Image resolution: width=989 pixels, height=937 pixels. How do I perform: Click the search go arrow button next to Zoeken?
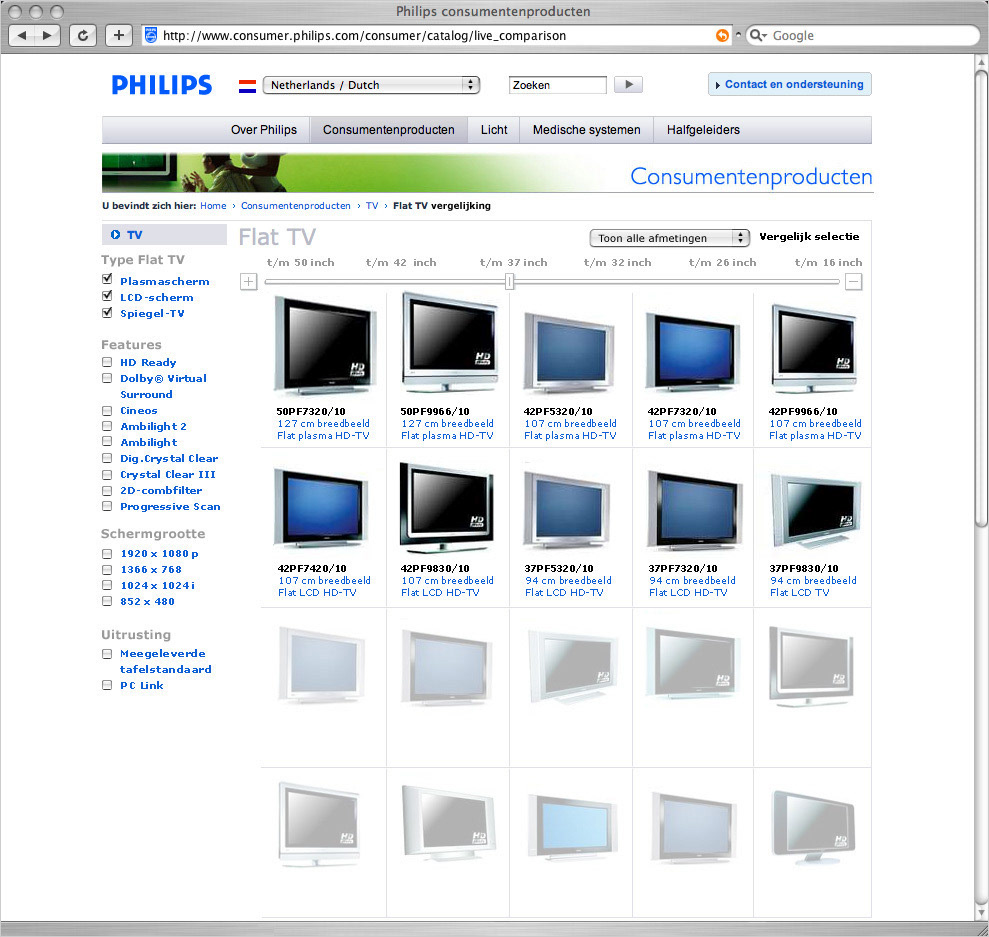(628, 84)
